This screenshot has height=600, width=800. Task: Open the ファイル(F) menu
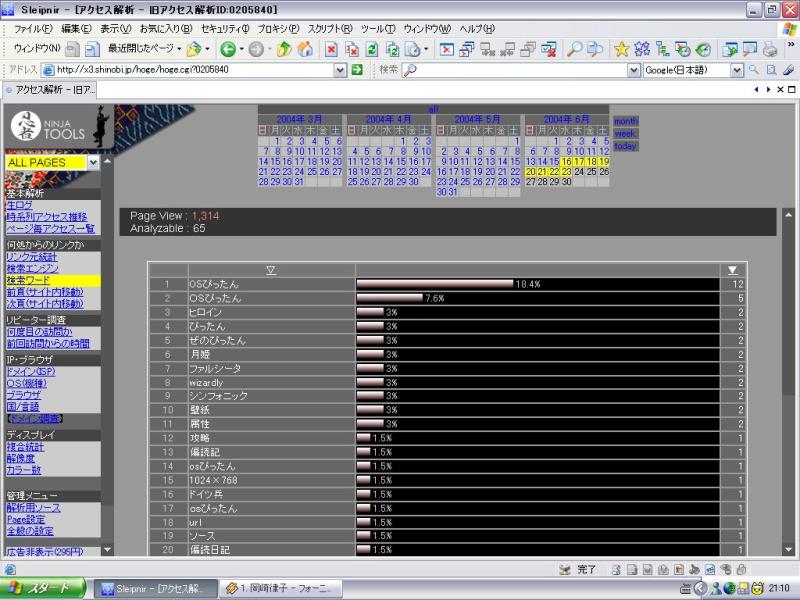pos(33,29)
